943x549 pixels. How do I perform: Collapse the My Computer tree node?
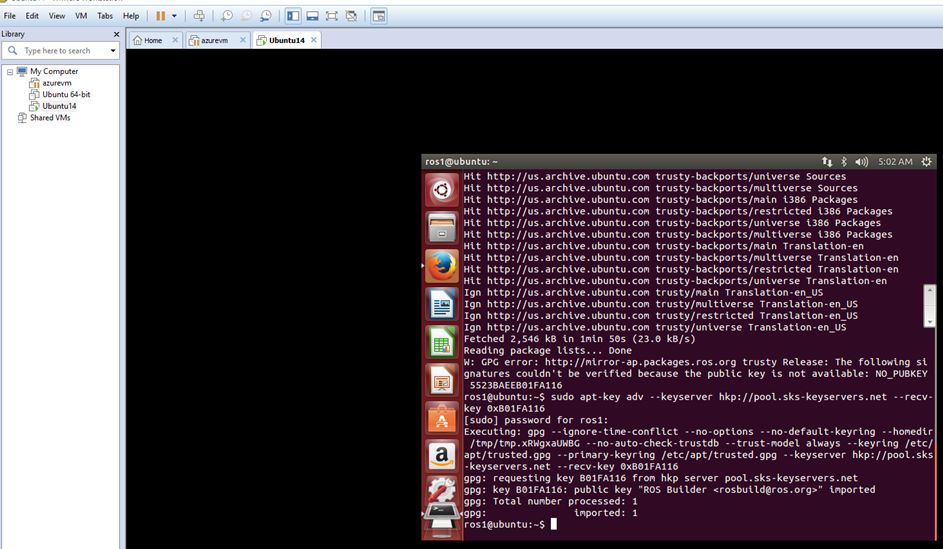coord(10,72)
